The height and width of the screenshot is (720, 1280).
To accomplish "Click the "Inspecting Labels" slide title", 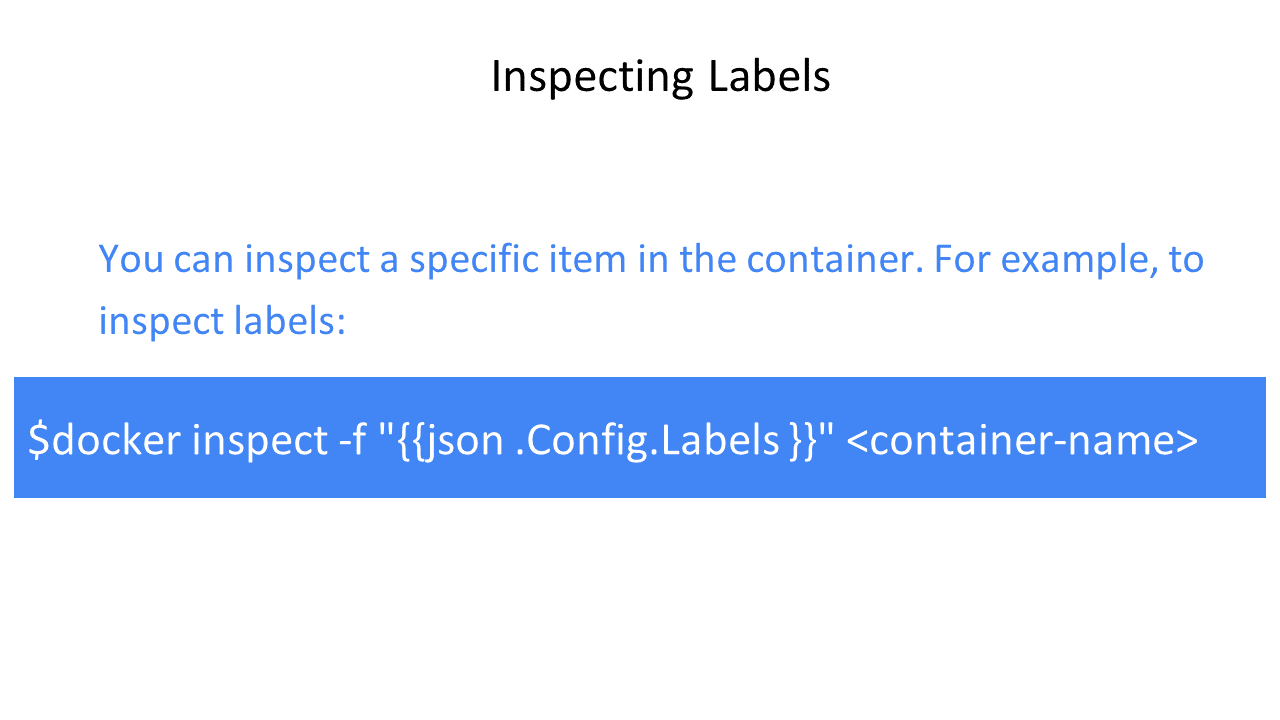I will click(x=660, y=77).
